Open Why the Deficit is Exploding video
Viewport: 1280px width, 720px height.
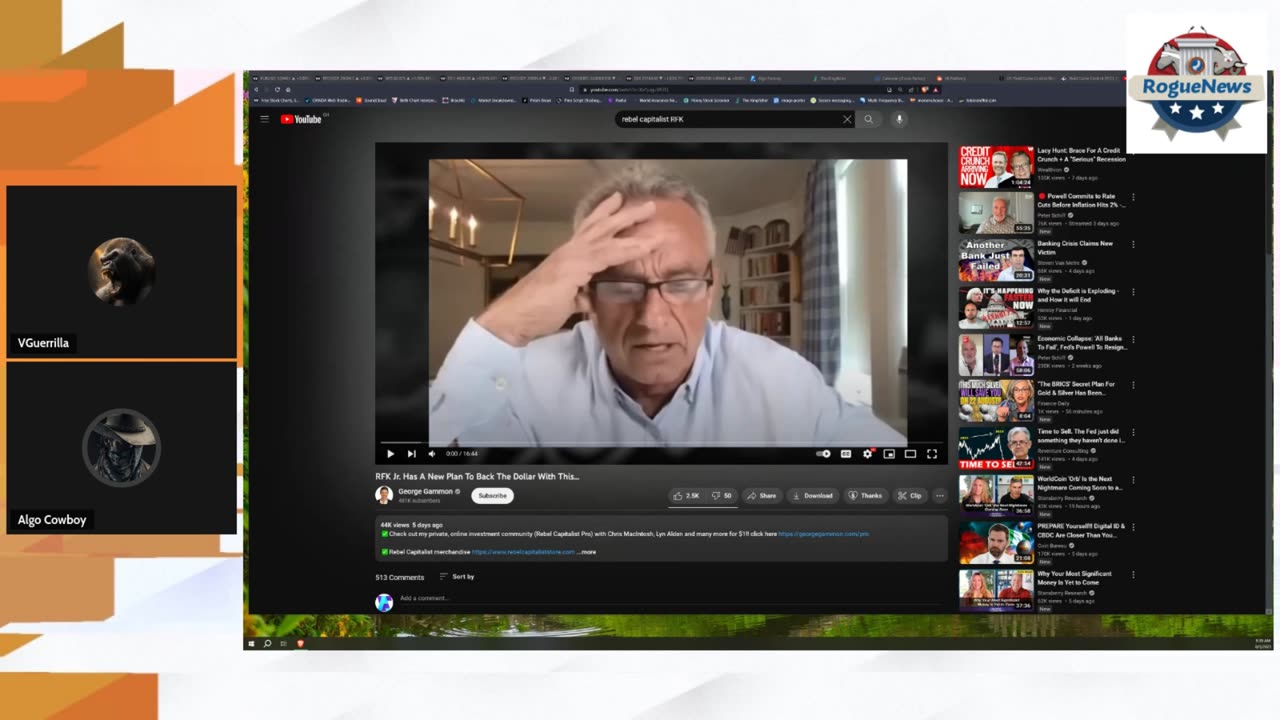pos(1077,295)
